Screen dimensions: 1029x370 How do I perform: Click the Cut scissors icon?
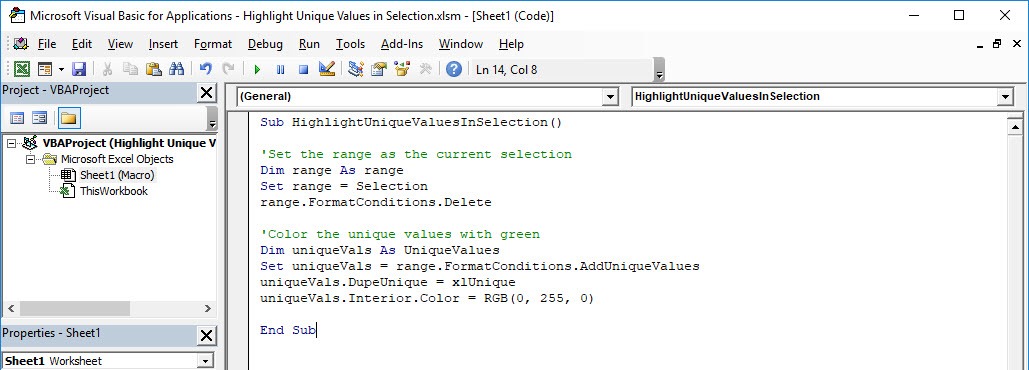pos(108,70)
